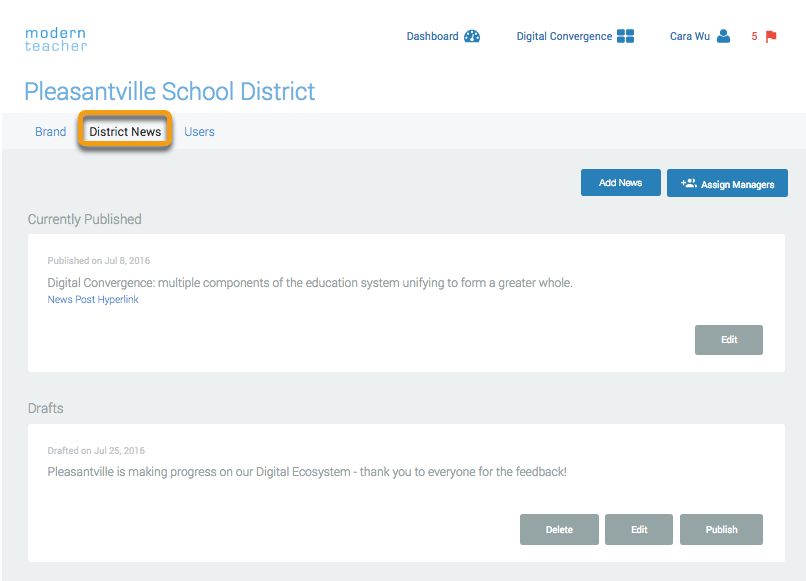
Task: Click the add-person icon on Assign Managers
Action: 689,183
